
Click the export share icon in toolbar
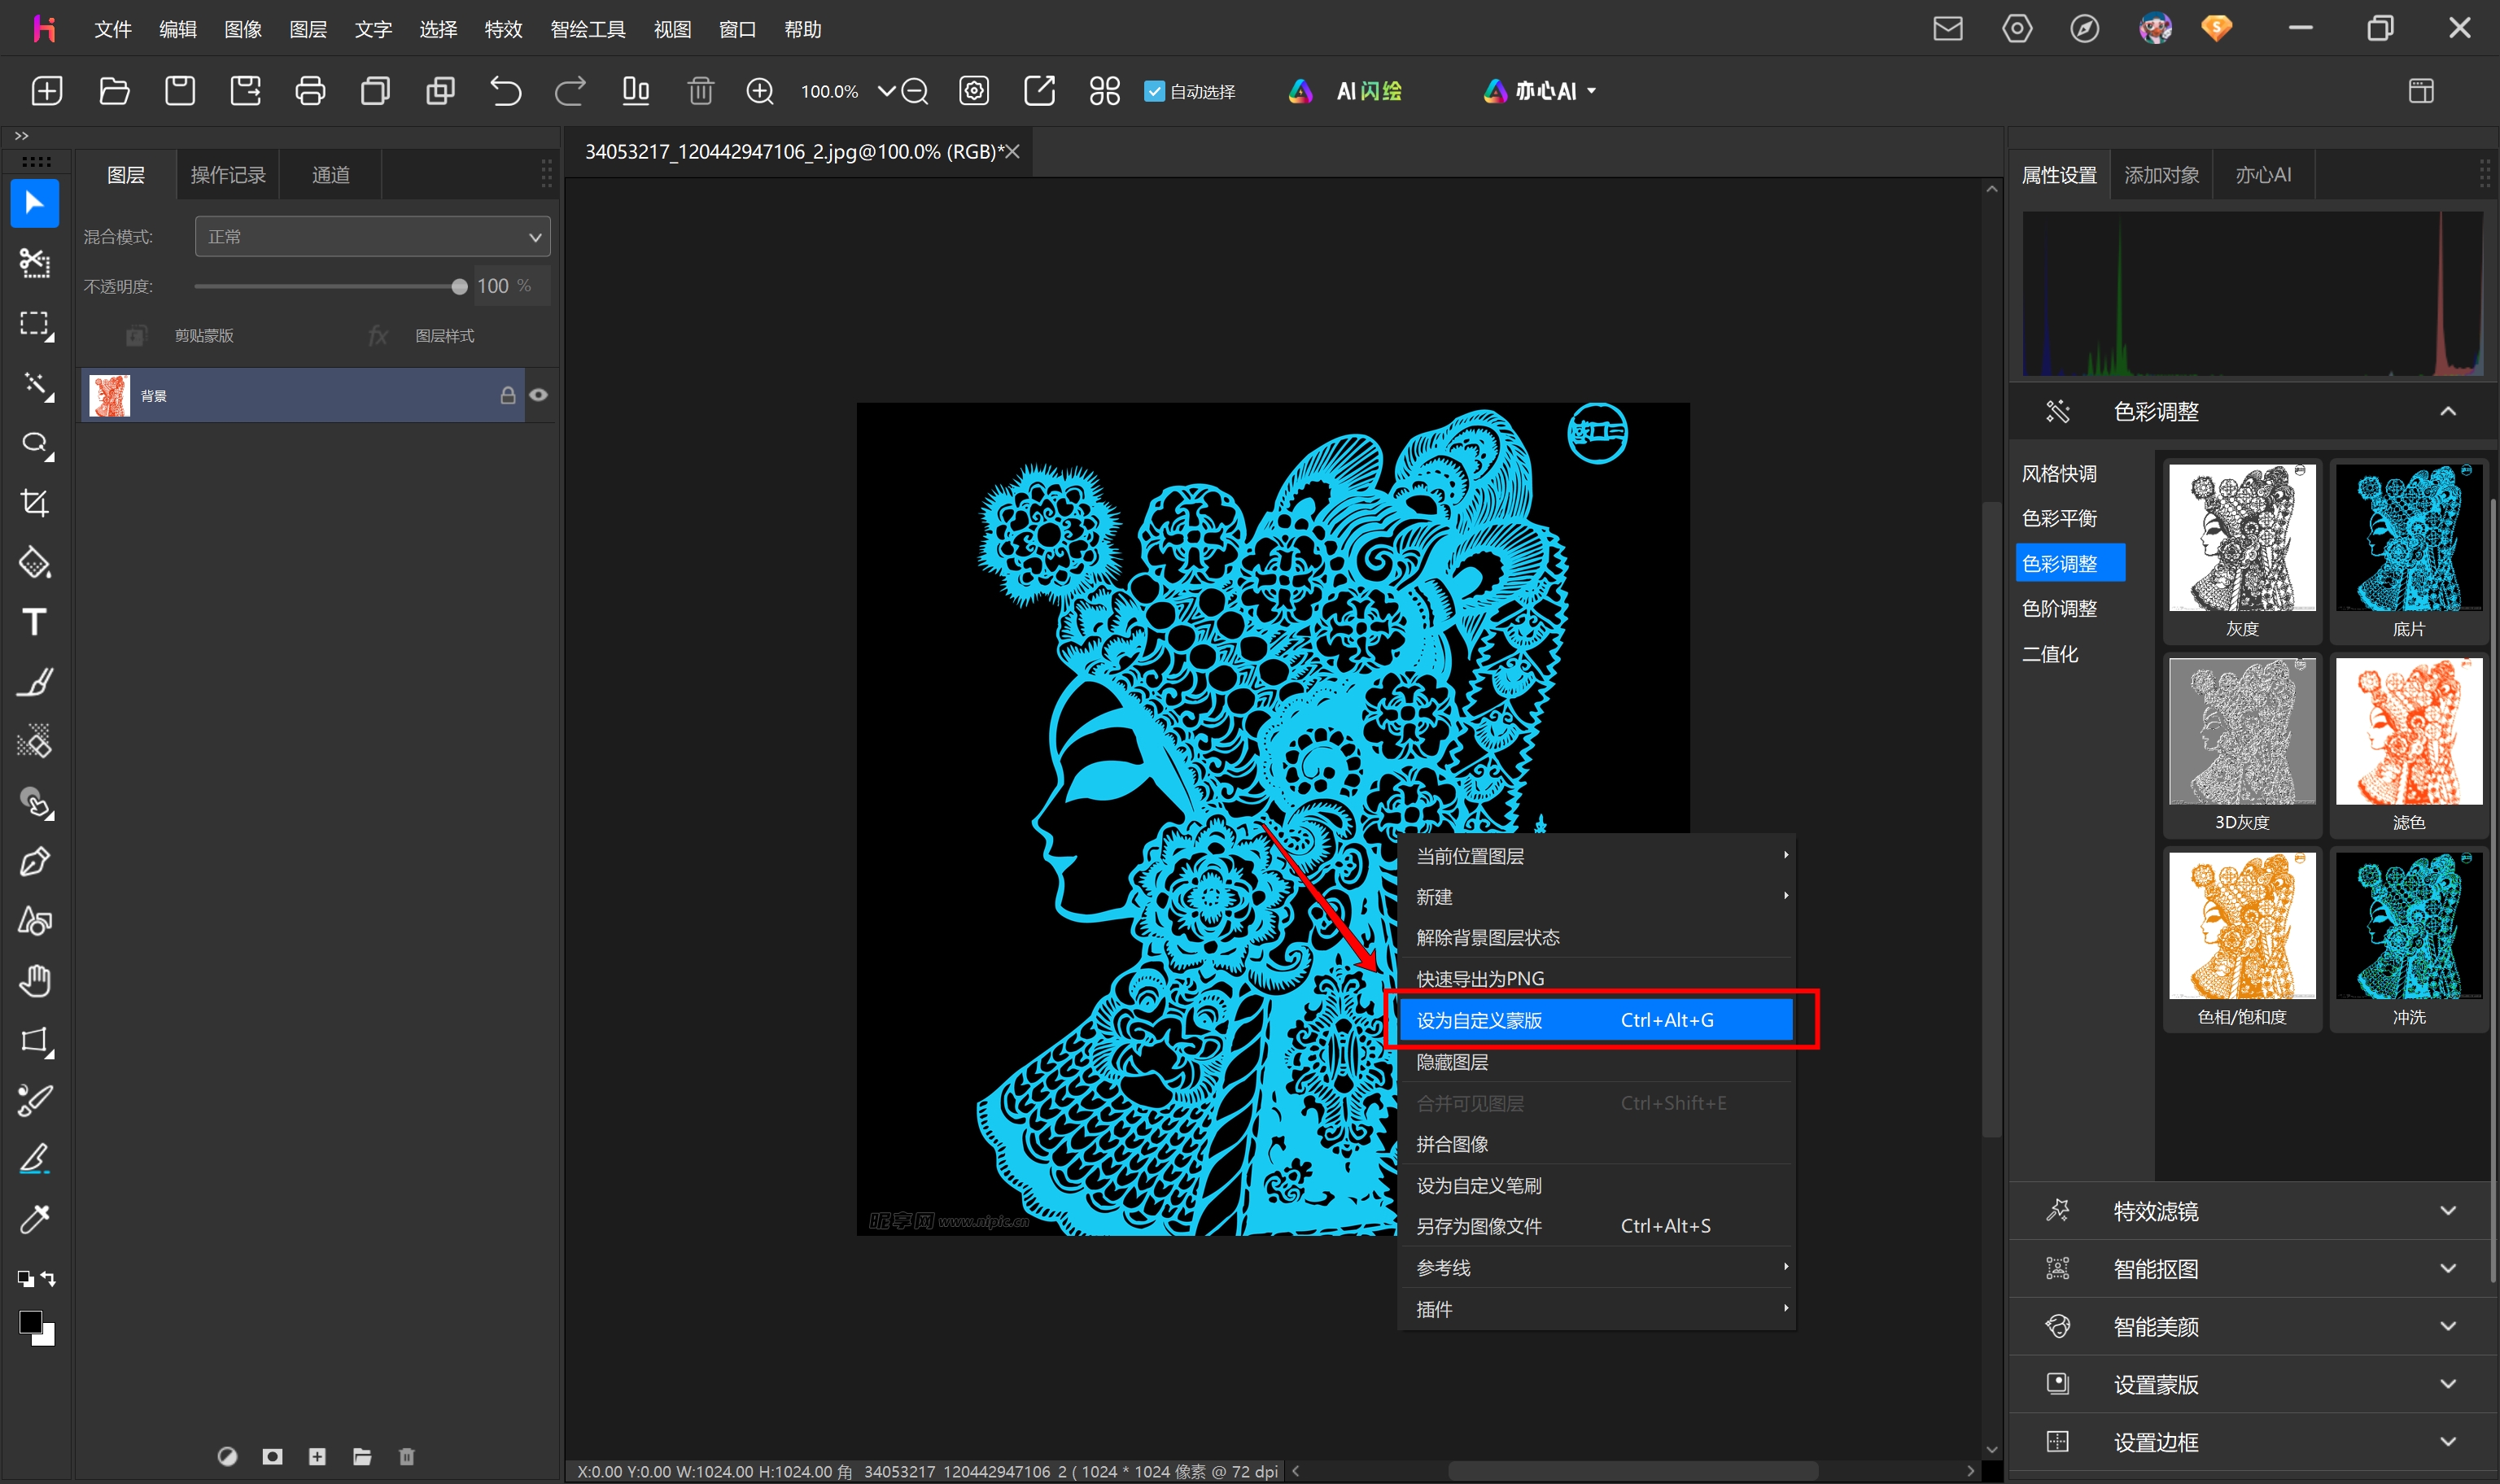(x=1039, y=91)
